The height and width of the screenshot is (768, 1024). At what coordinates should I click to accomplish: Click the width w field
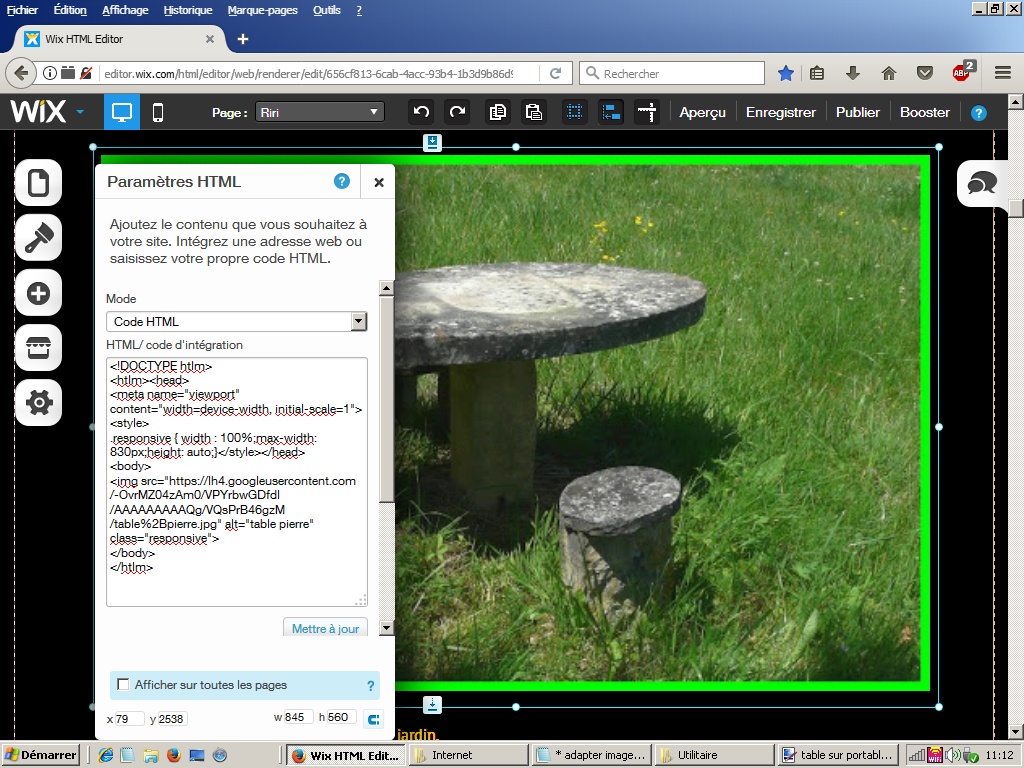pyautogui.click(x=298, y=717)
